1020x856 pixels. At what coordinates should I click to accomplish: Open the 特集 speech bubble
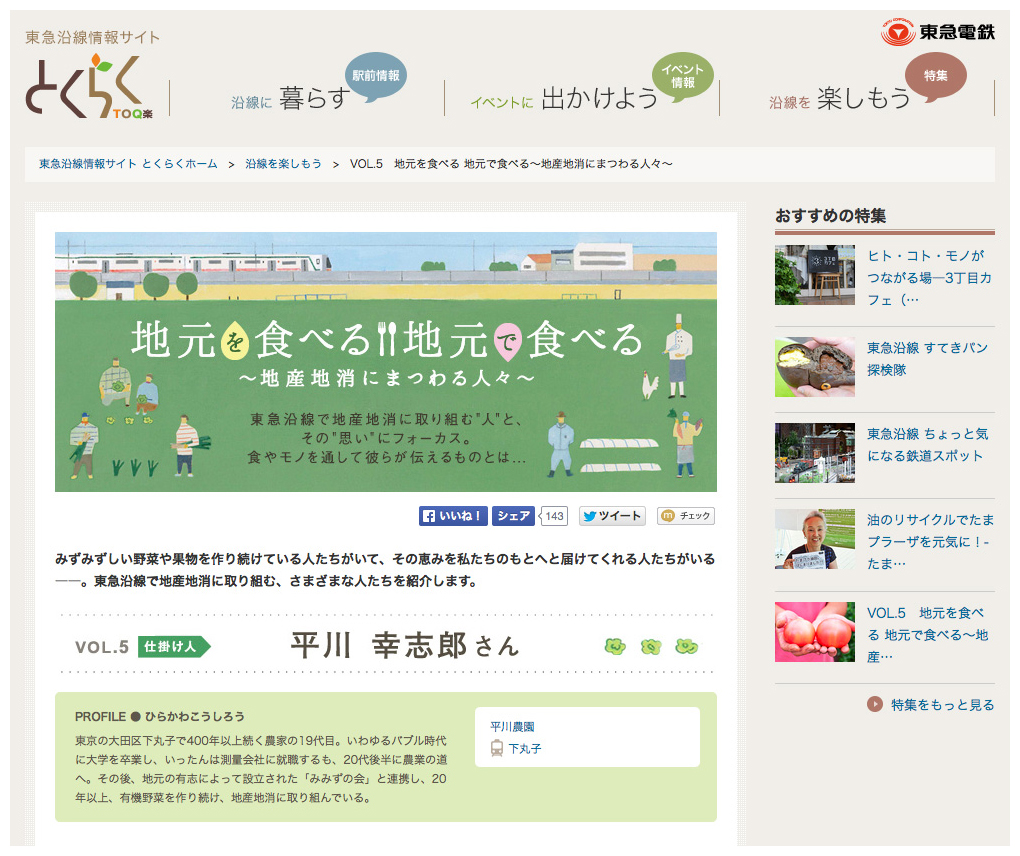(935, 77)
